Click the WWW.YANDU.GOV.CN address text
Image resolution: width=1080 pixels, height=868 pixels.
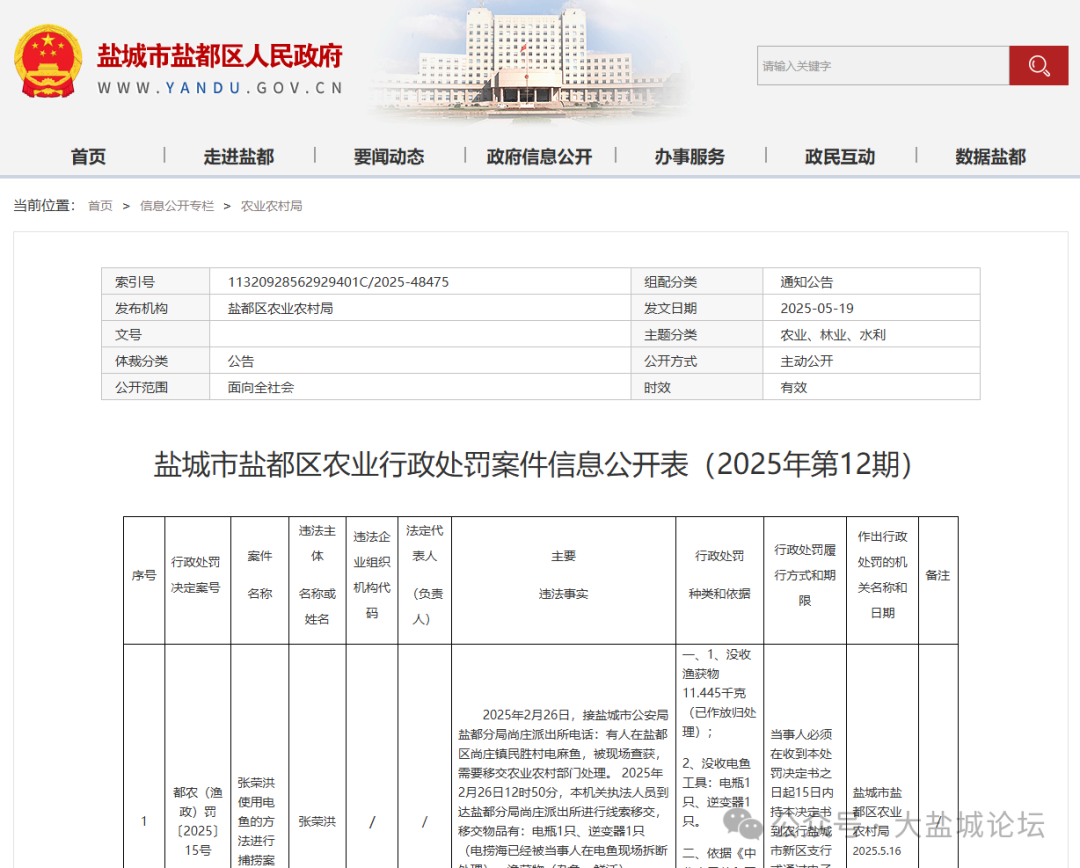click(x=220, y=88)
